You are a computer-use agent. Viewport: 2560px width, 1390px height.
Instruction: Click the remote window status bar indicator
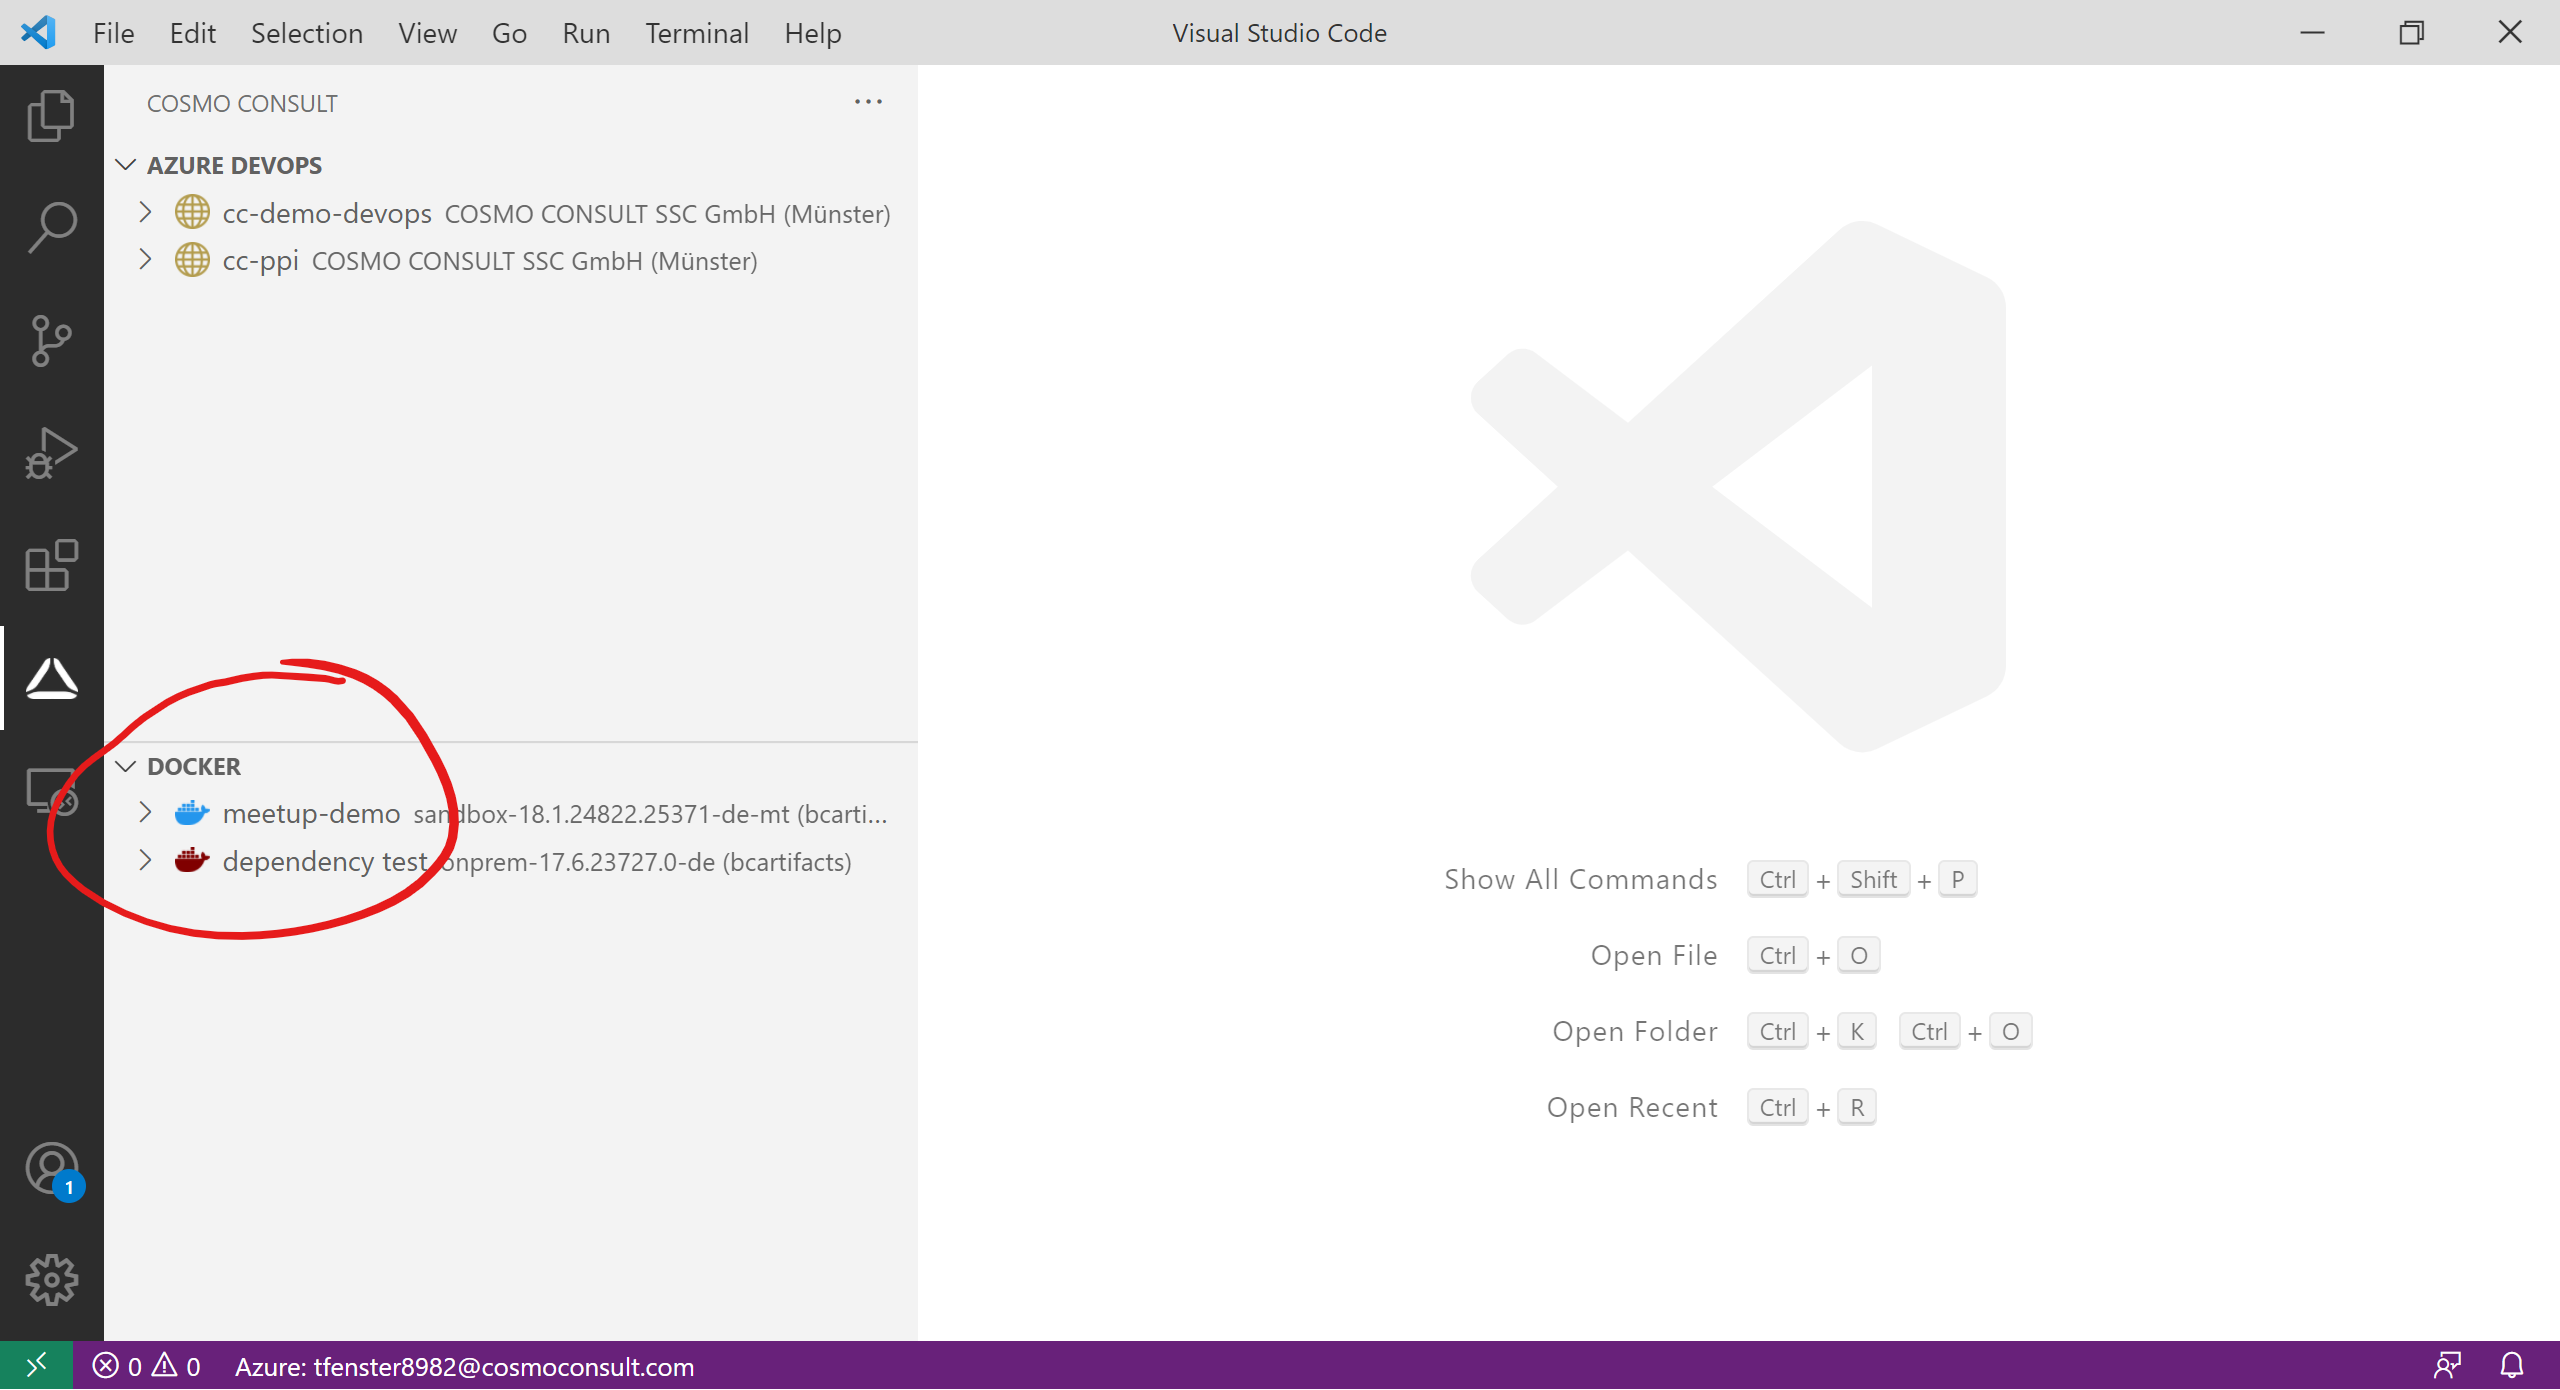pyautogui.click(x=36, y=1365)
